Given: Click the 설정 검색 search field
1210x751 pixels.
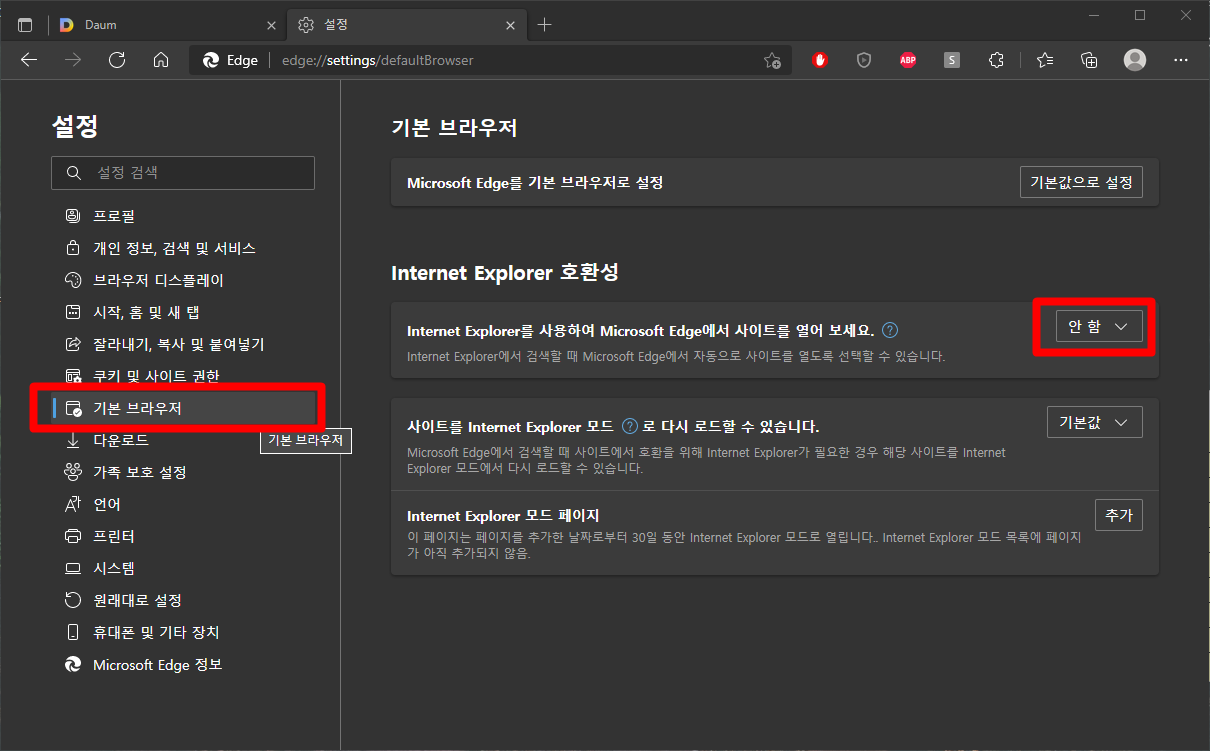Looking at the screenshot, I should coord(183,173).
